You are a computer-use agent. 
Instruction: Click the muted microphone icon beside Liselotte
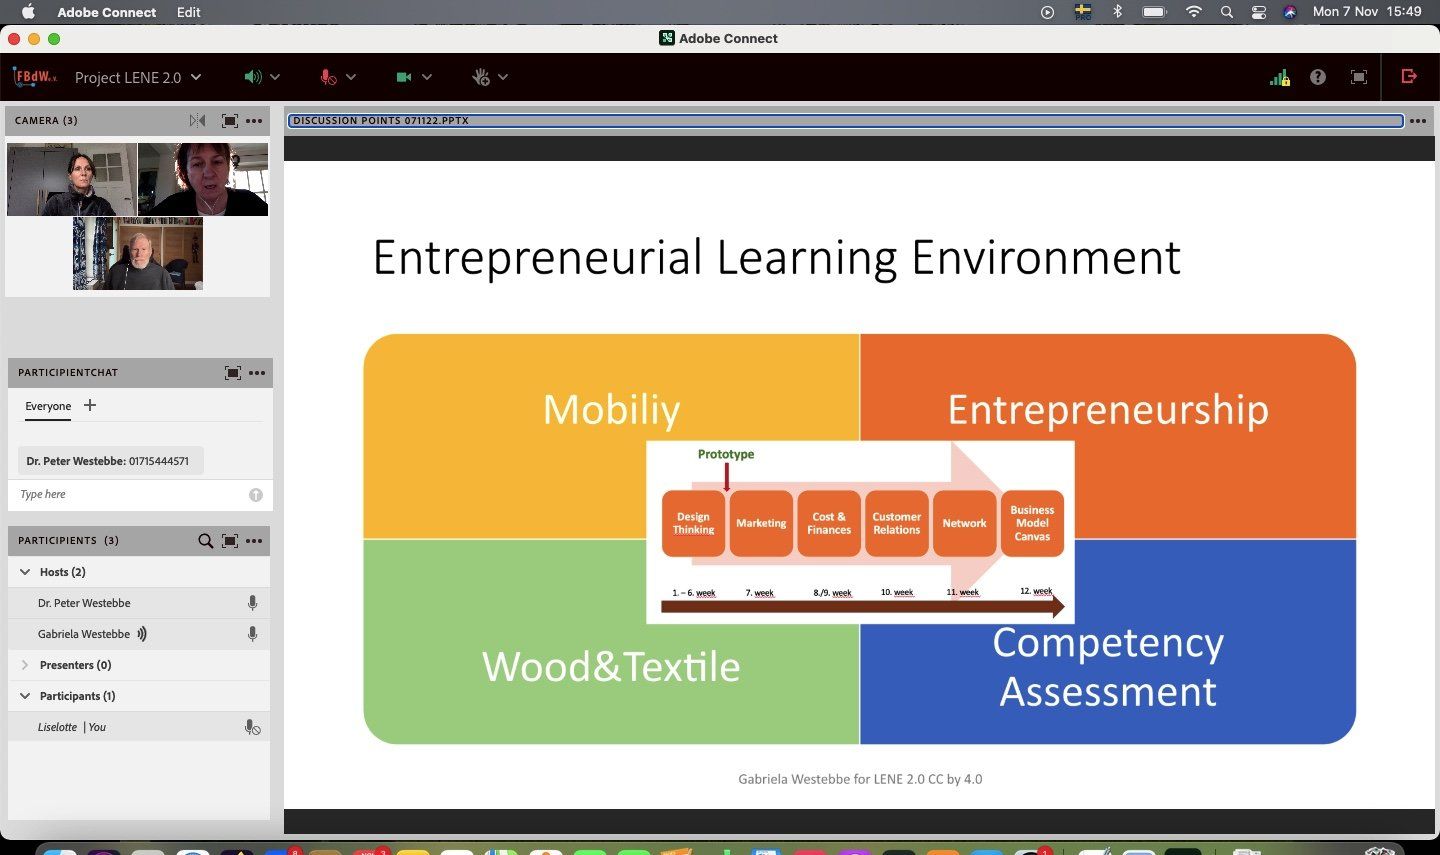coord(253,727)
